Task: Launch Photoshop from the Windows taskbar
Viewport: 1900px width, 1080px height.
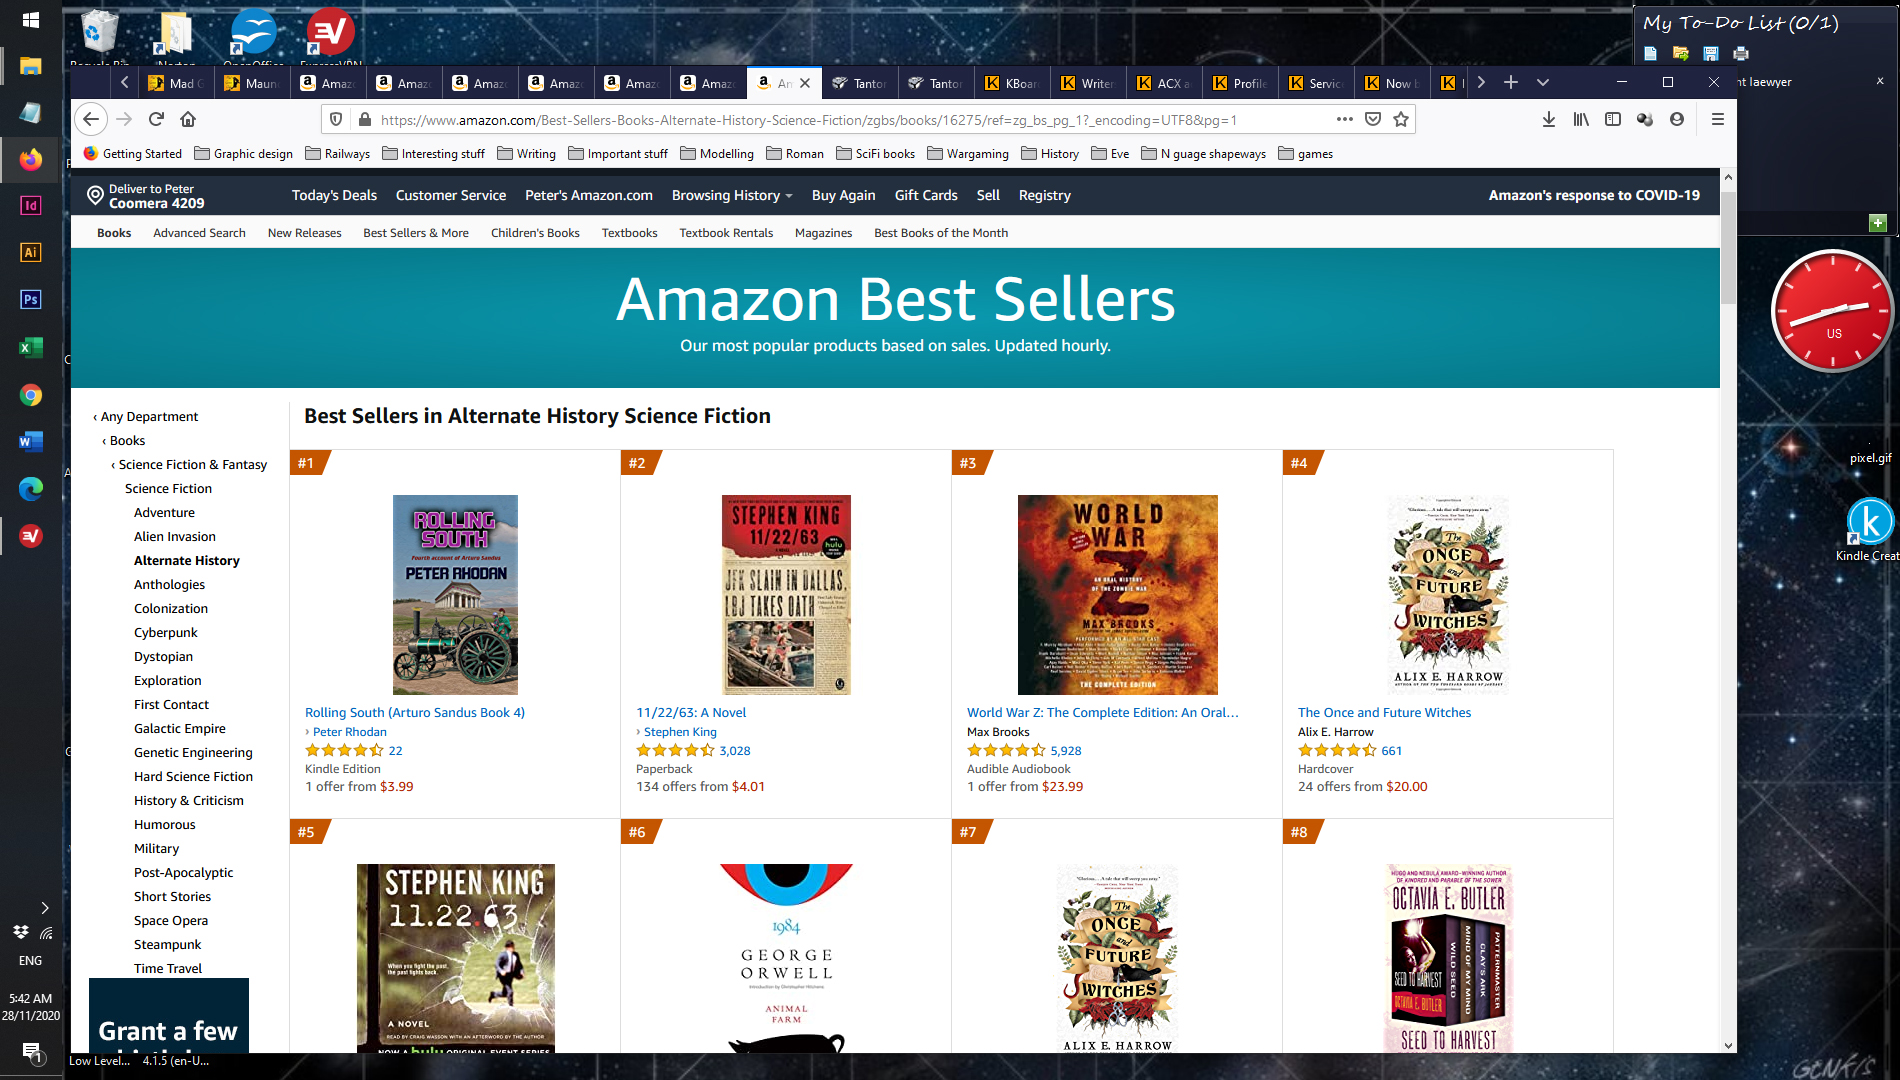Action: point(30,299)
